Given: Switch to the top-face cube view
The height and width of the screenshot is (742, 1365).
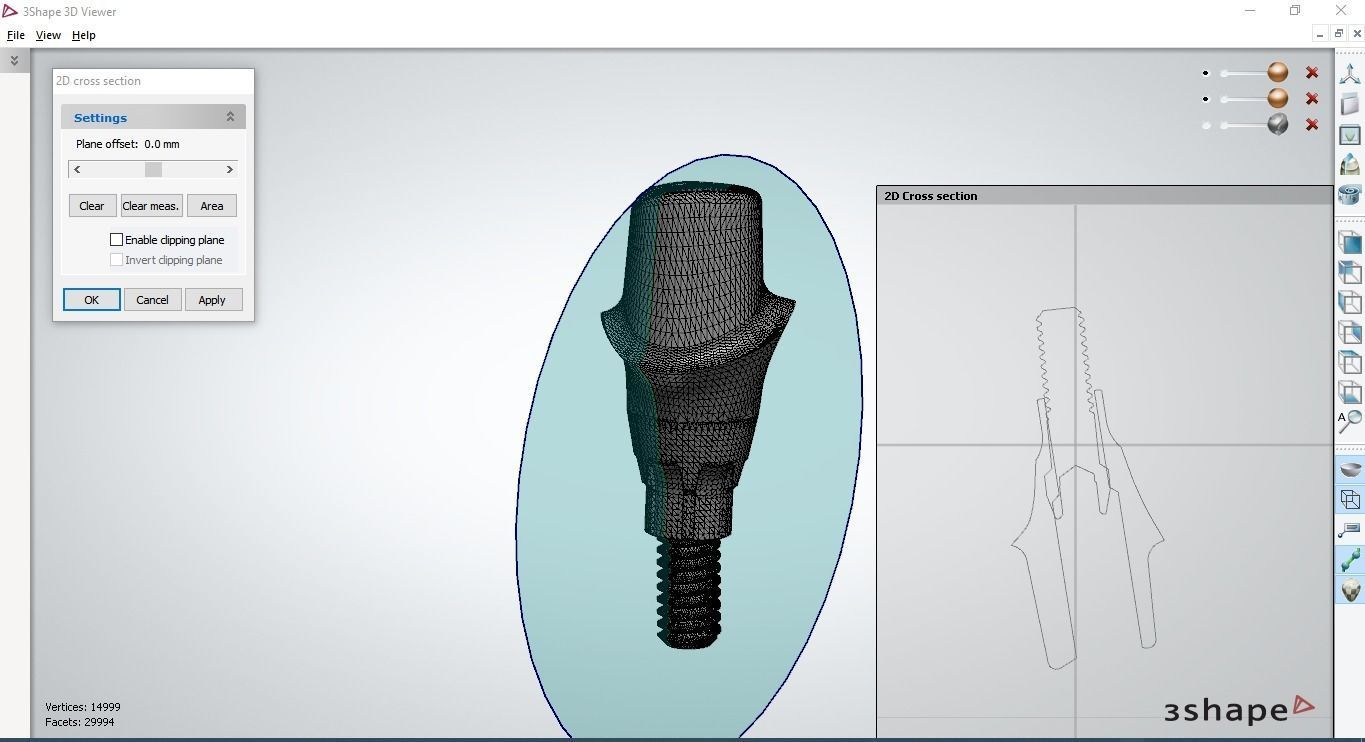Looking at the screenshot, I should tap(1350, 362).
